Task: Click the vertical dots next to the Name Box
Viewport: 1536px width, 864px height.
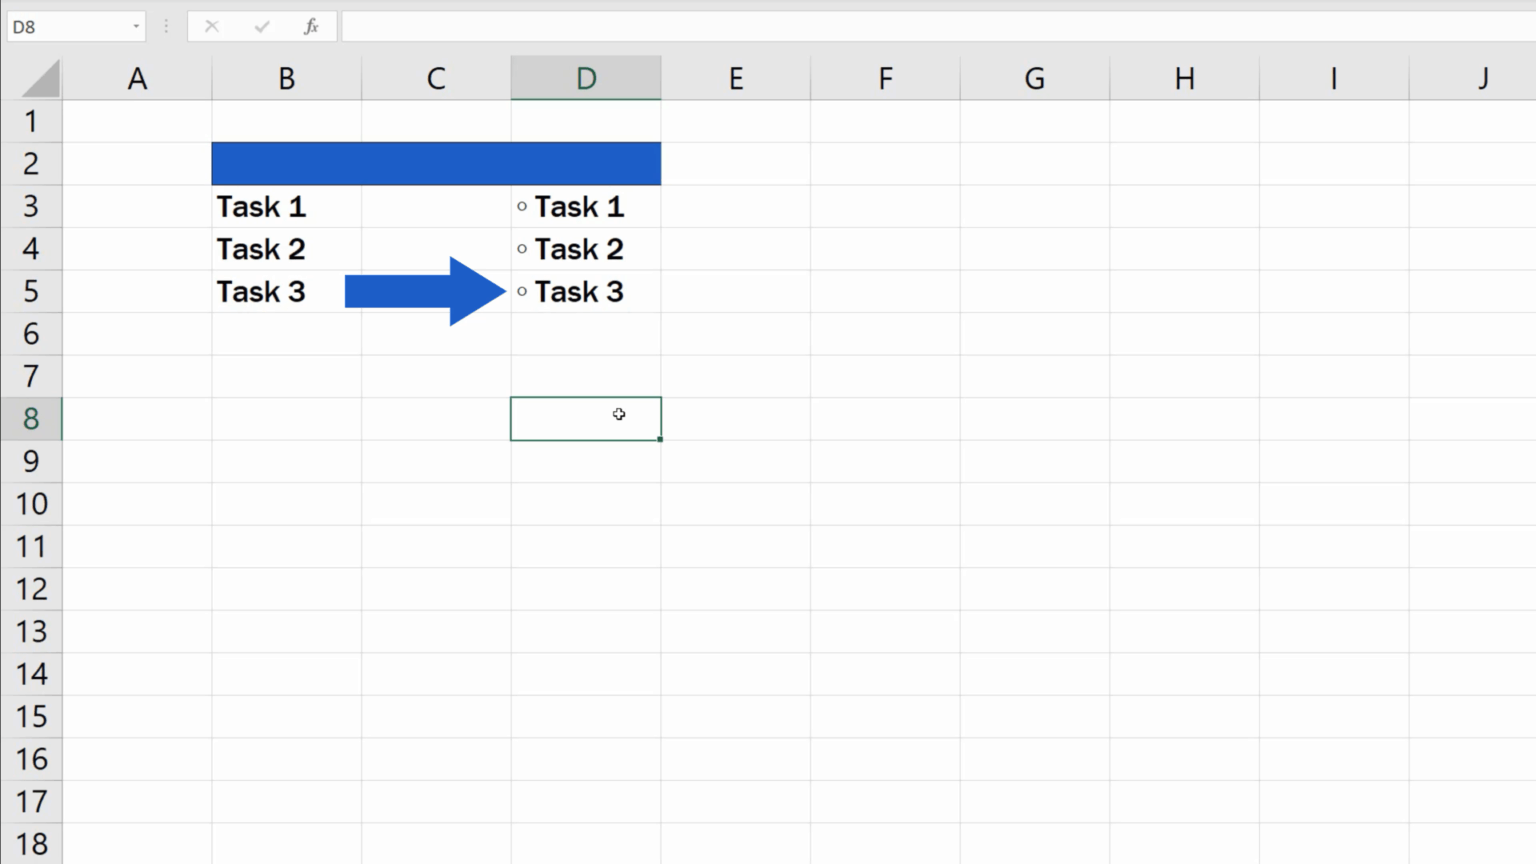Action: [165, 26]
